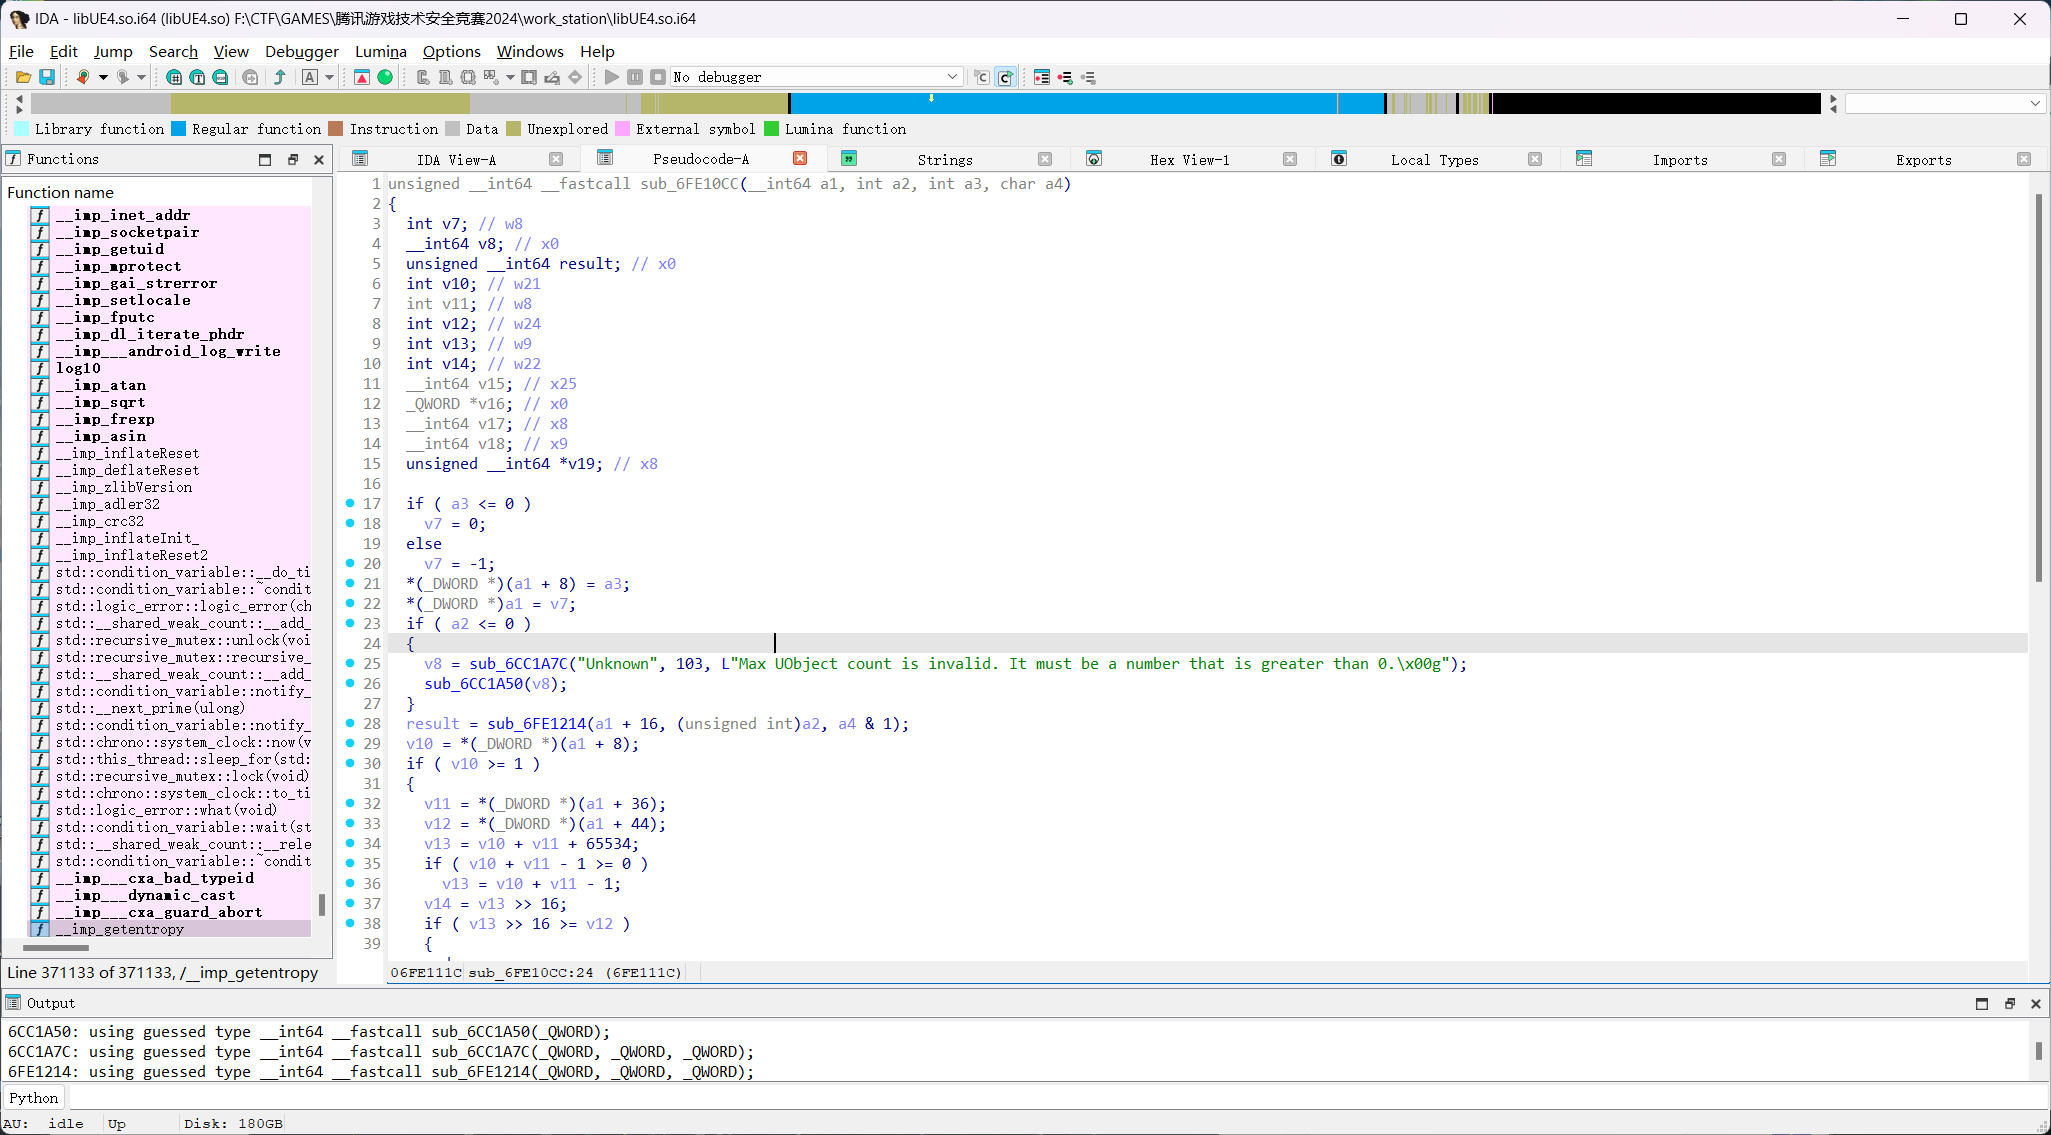The width and height of the screenshot is (2051, 1135).
Task: Toggle breakpoint dot on line 38
Action: pyautogui.click(x=350, y=923)
